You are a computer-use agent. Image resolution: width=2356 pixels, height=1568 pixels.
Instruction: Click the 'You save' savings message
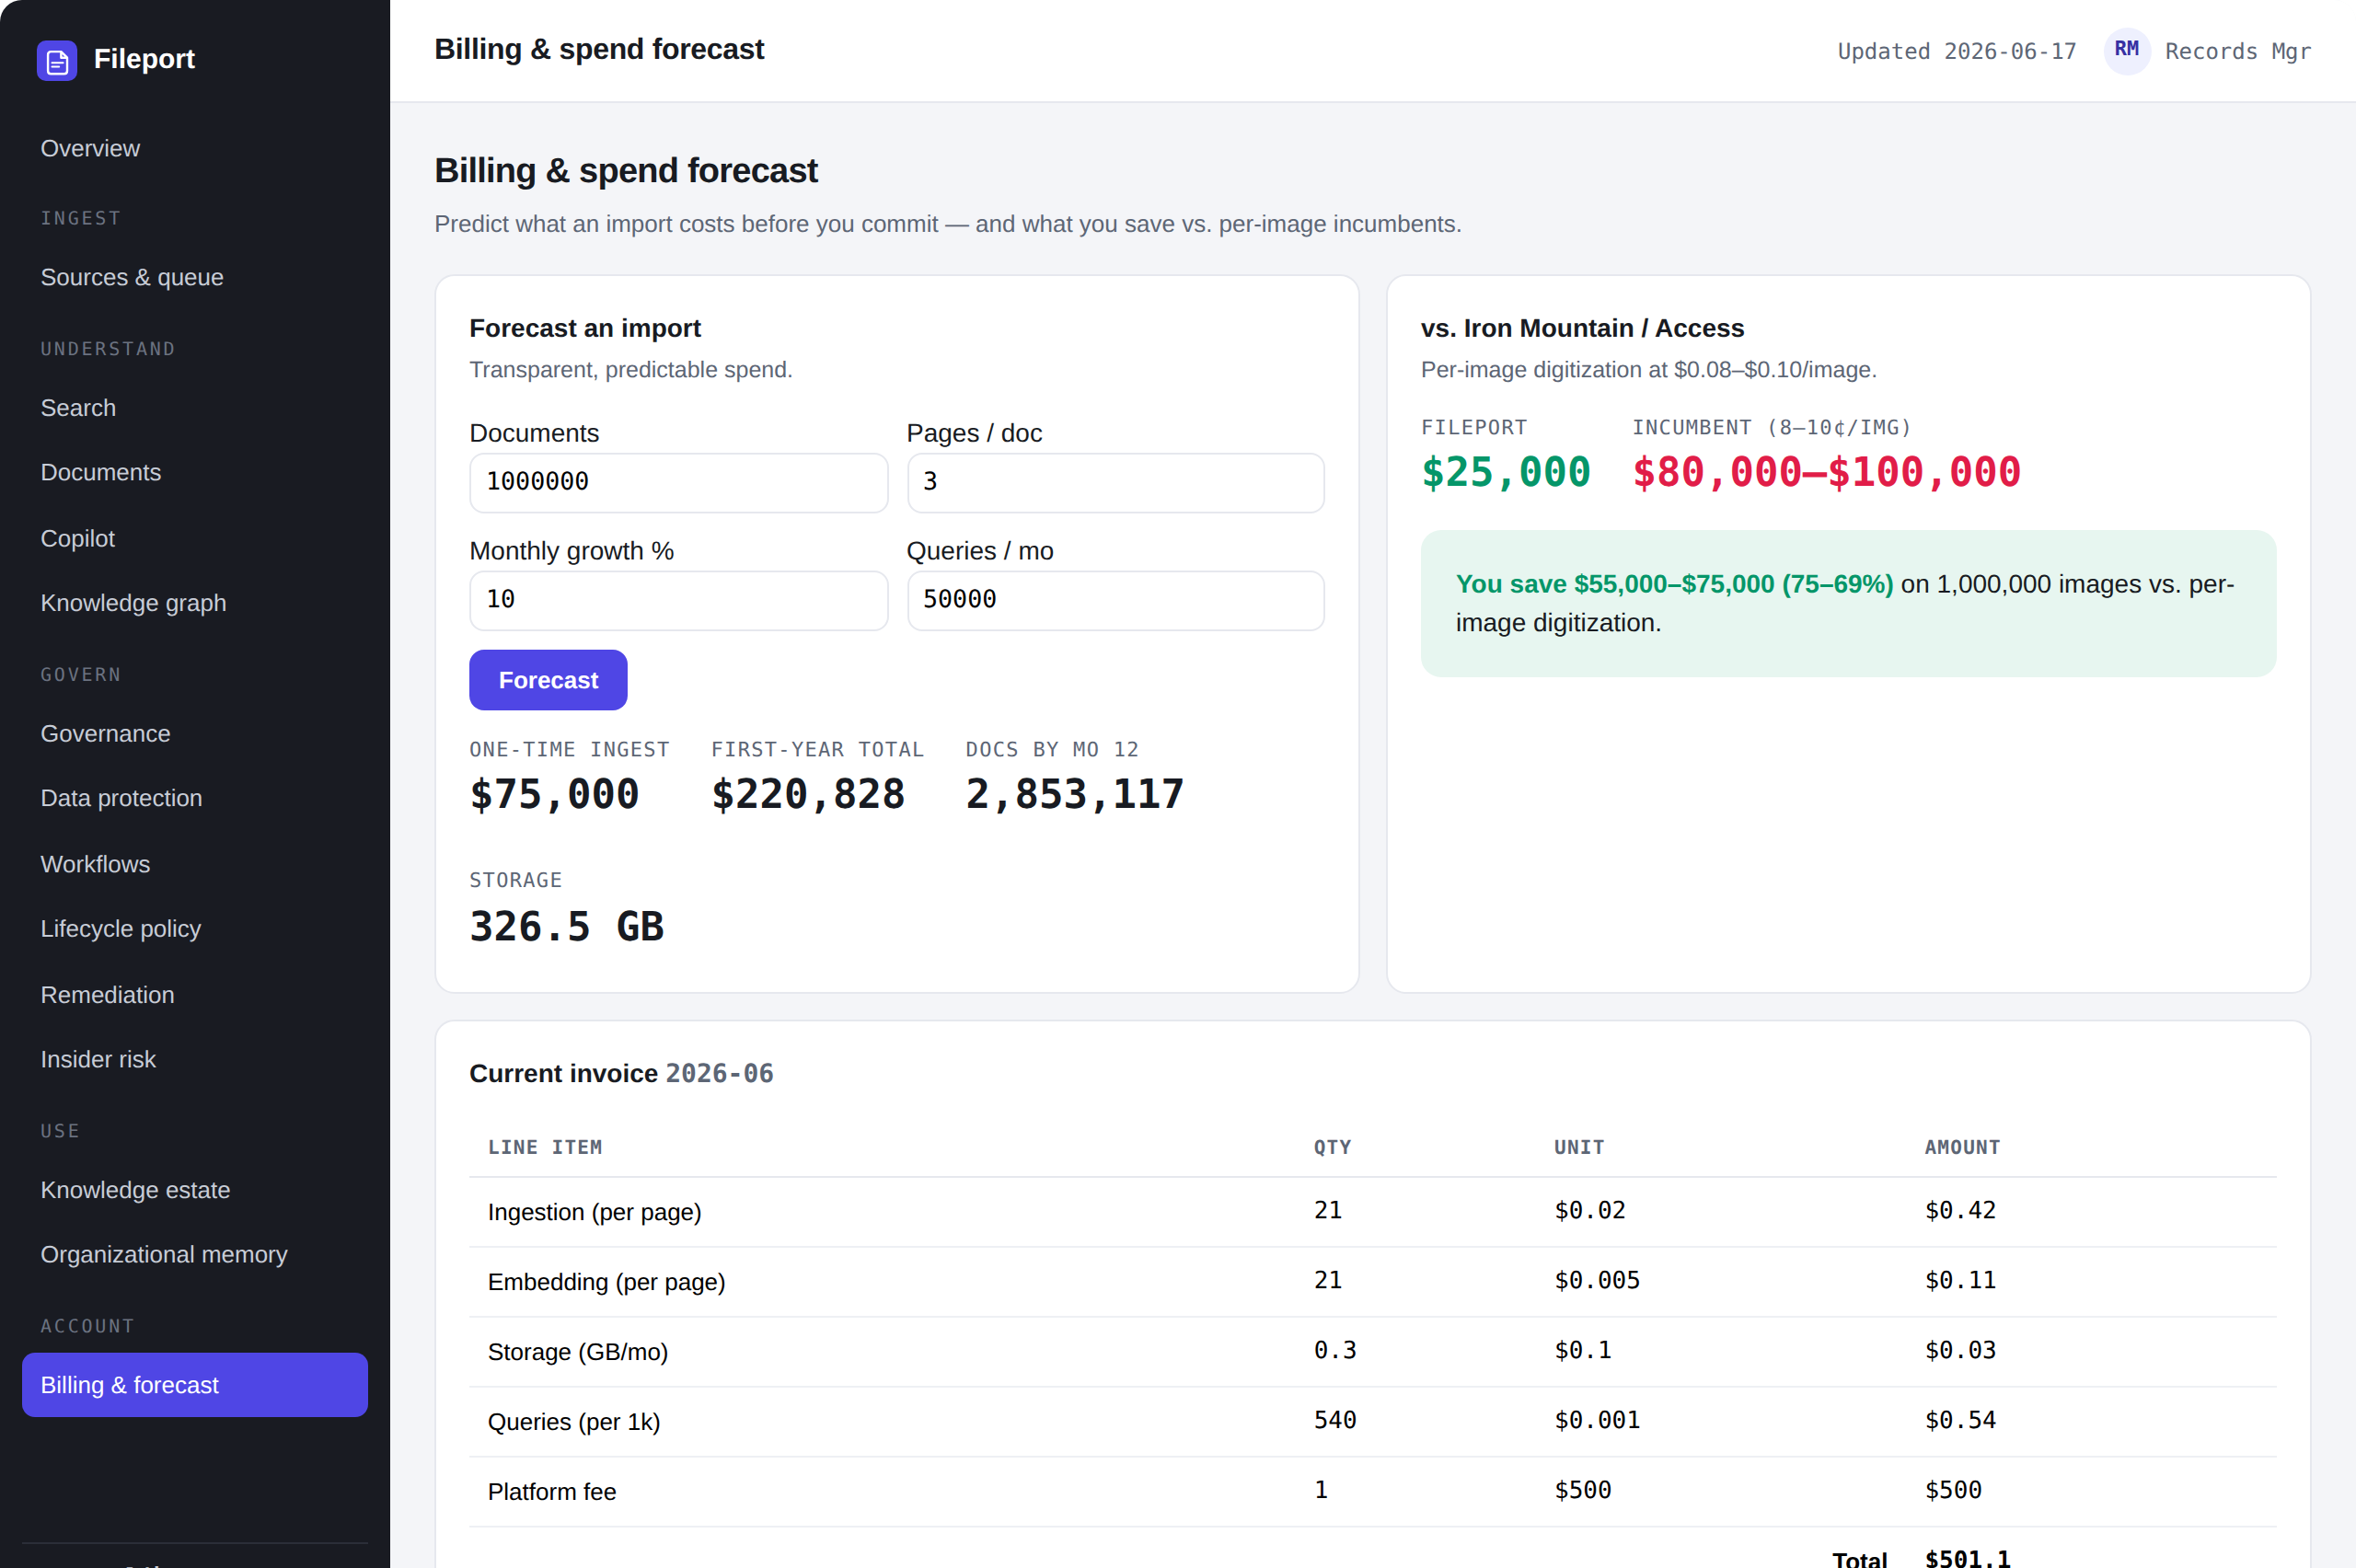1848,603
